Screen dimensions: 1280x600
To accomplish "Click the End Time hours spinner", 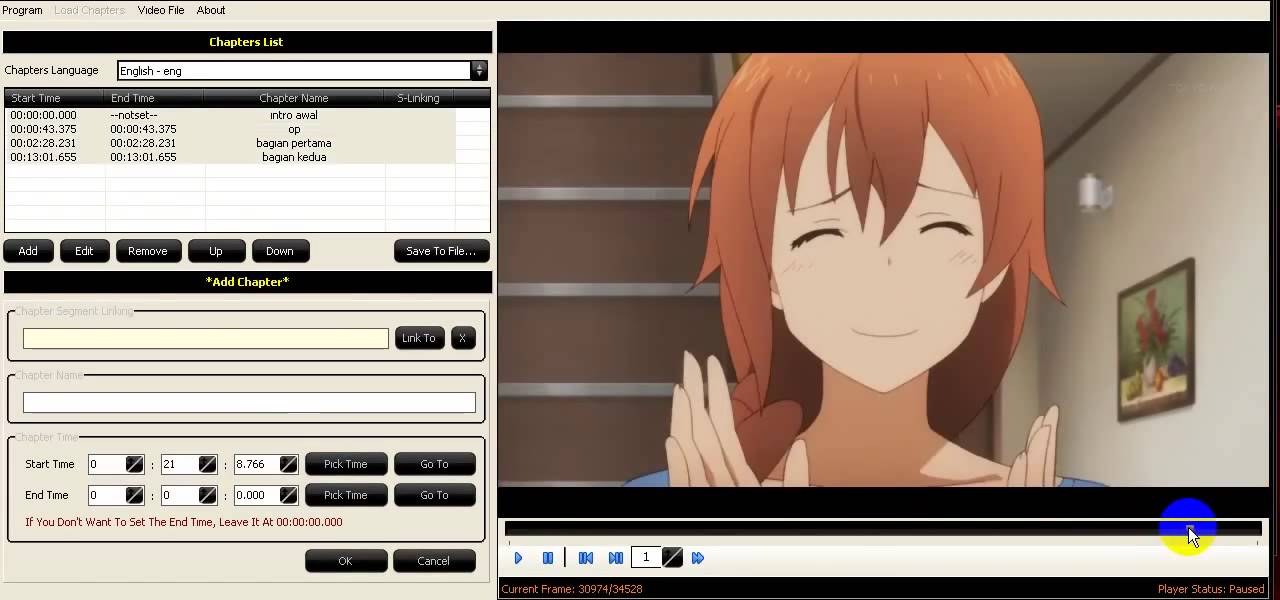I will click(x=135, y=495).
